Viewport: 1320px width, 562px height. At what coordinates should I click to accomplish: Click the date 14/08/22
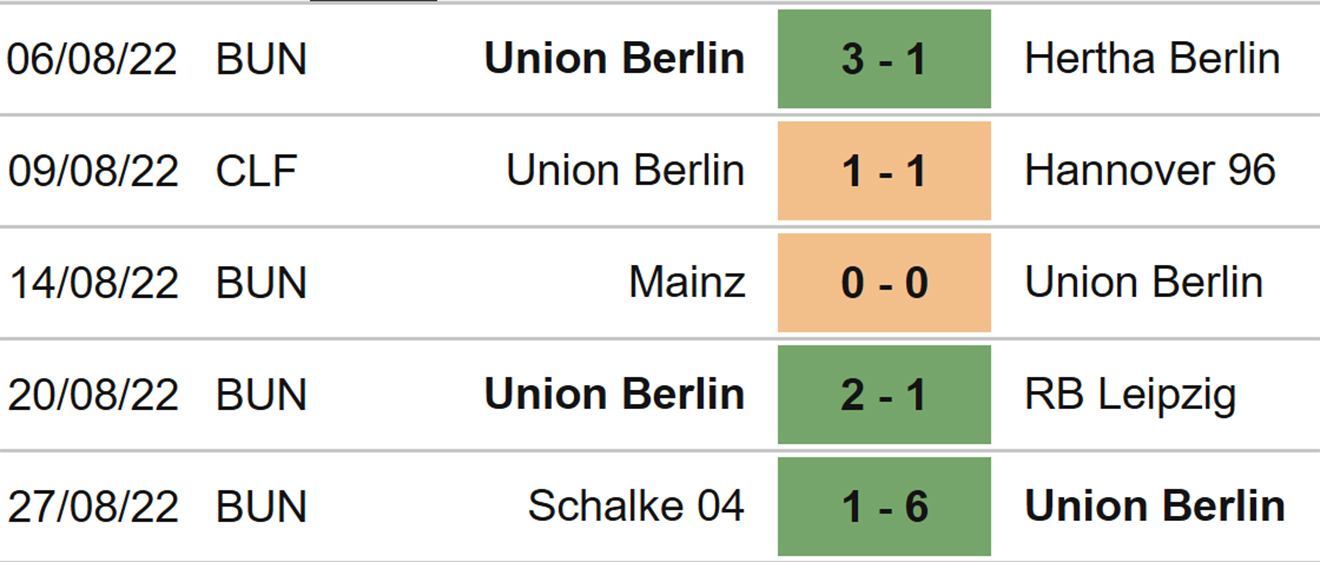coord(93,283)
